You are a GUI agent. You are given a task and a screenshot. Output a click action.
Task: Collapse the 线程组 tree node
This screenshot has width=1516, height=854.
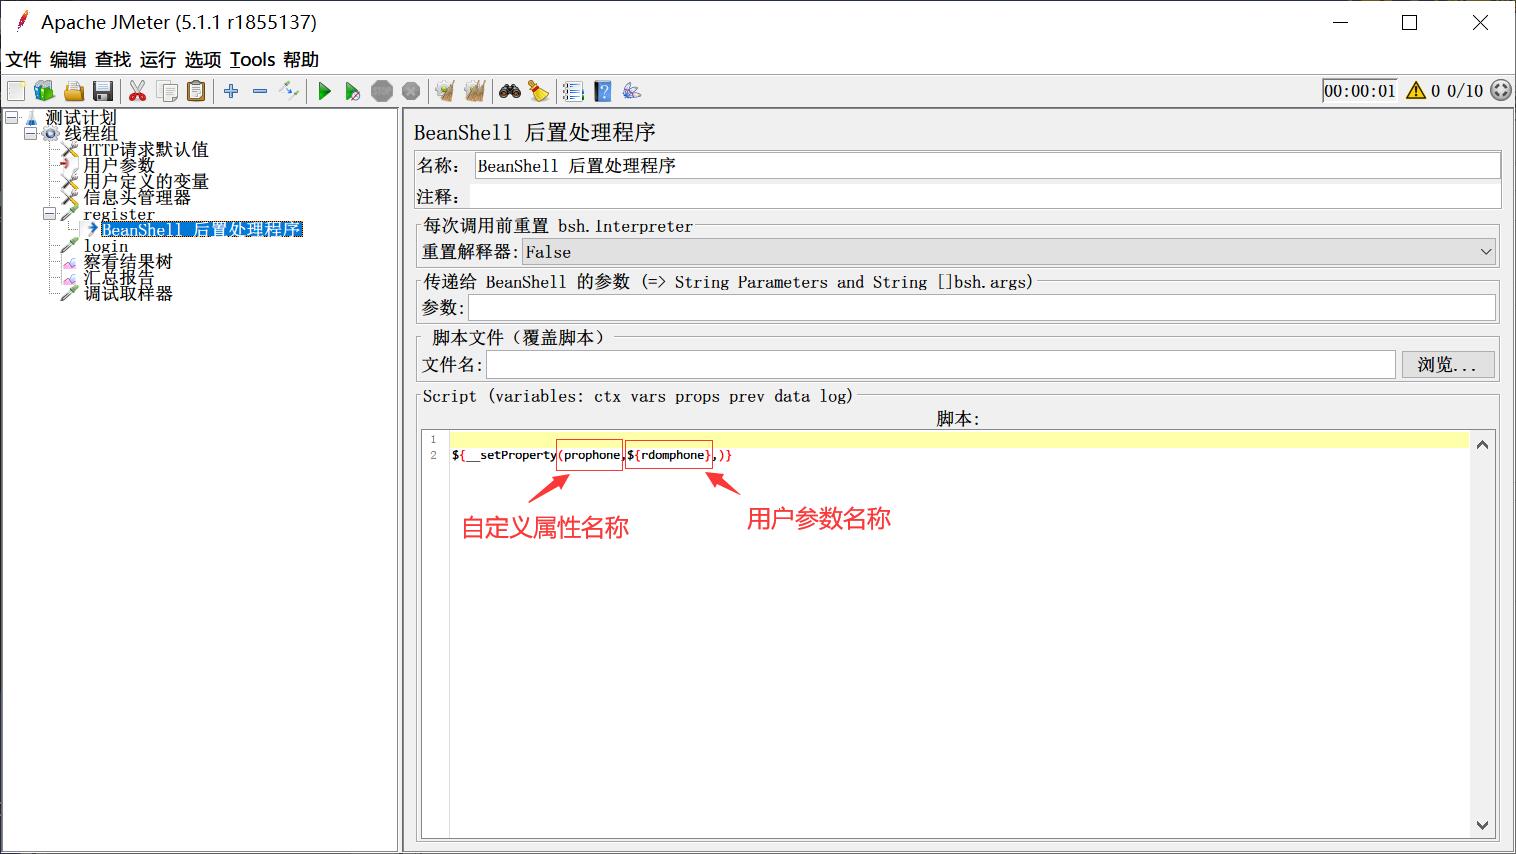[x=30, y=133]
